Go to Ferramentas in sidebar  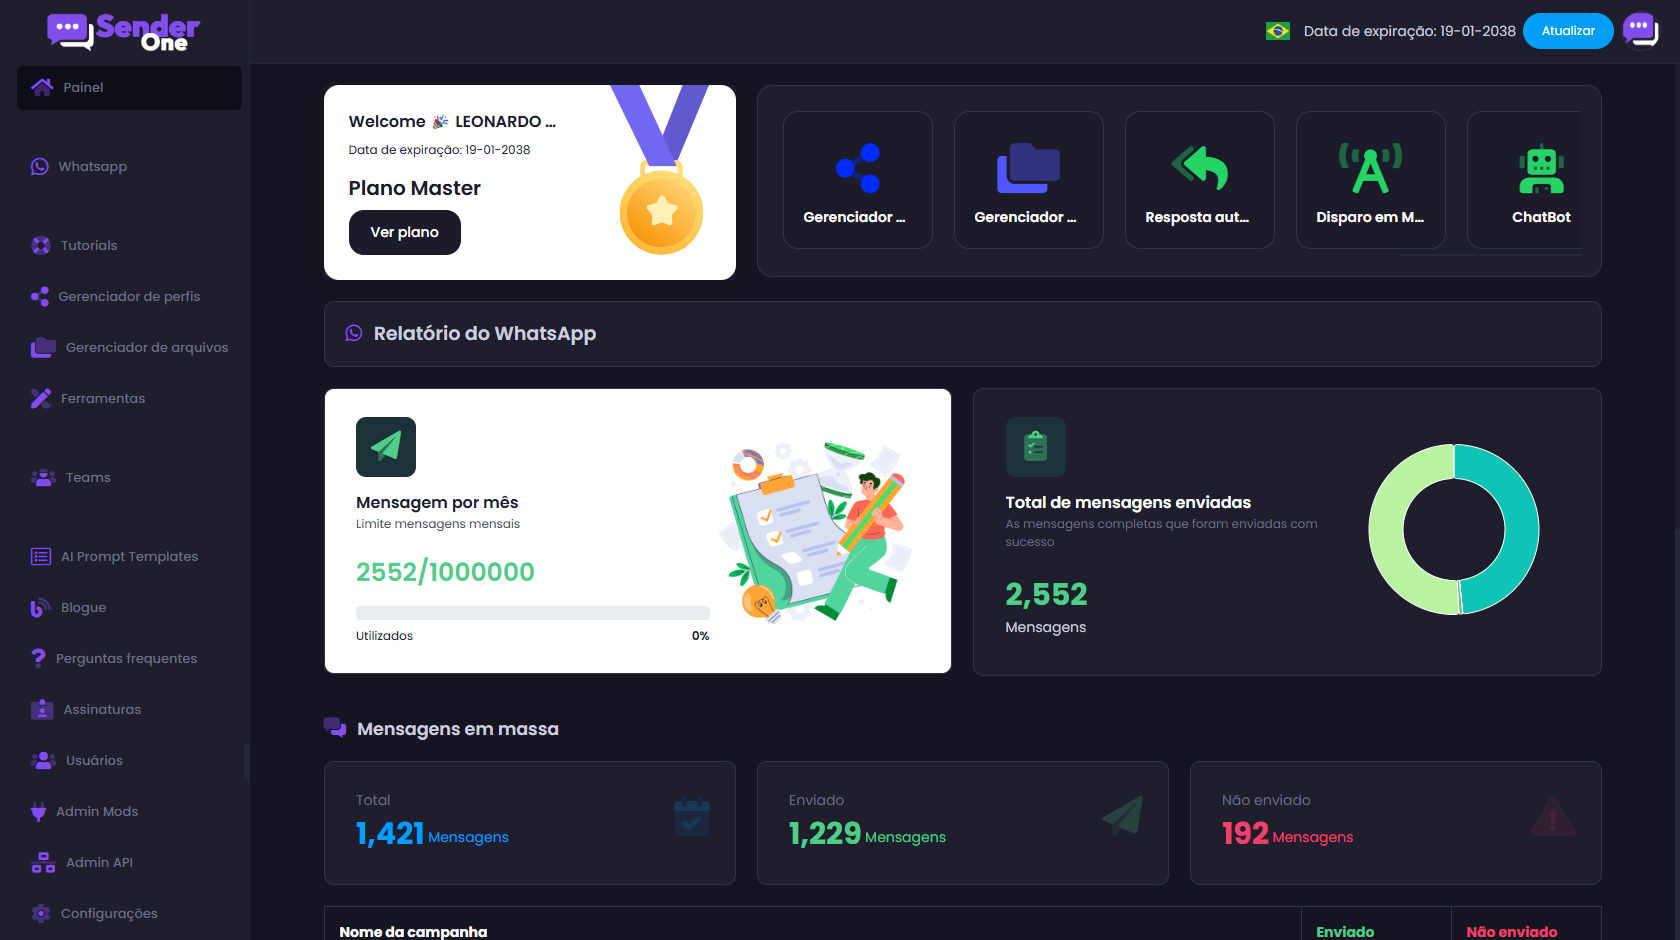point(102,399)
